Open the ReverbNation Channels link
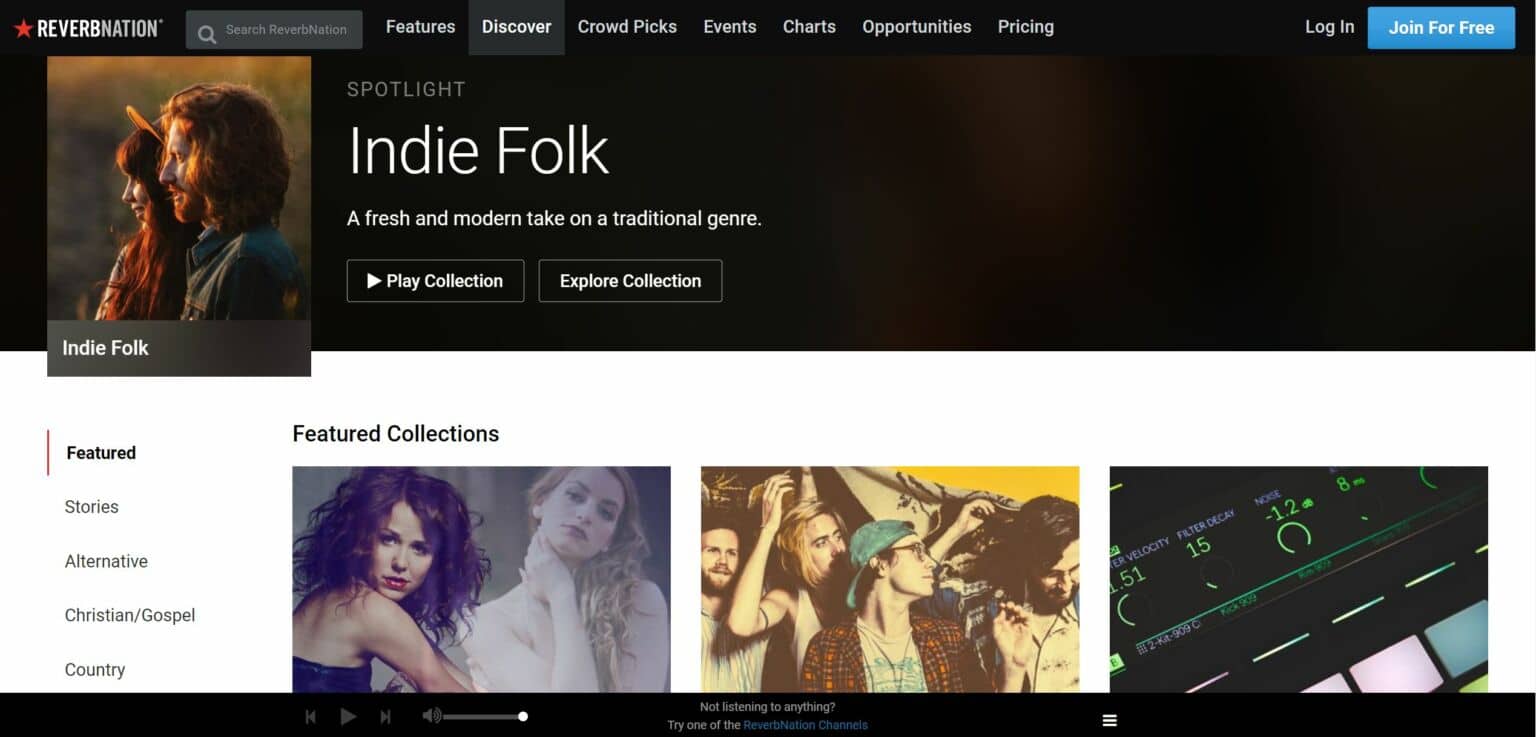Viewport: 1536px width, 737px height. [804, 724]
